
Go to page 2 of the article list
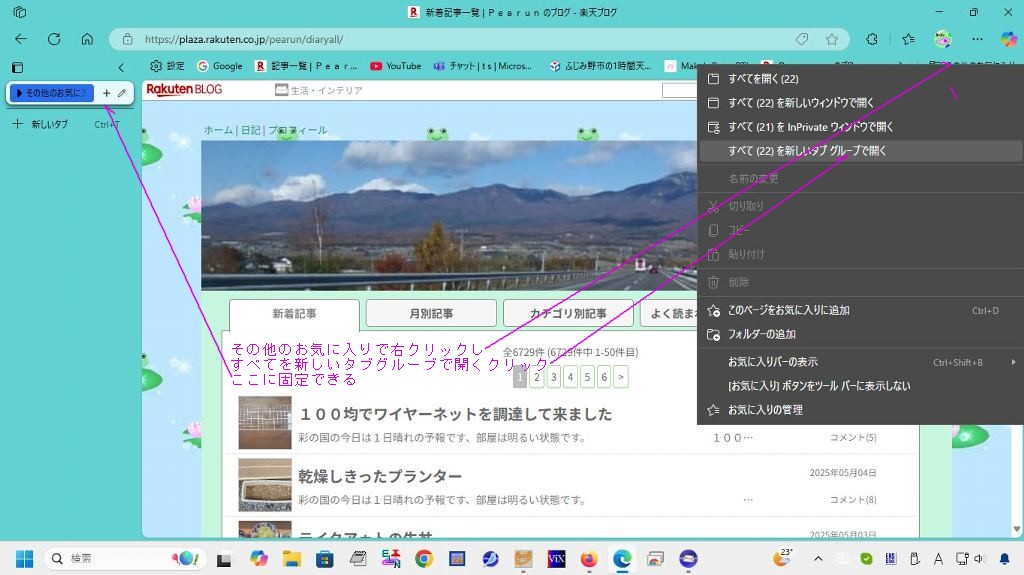(537, 377)
